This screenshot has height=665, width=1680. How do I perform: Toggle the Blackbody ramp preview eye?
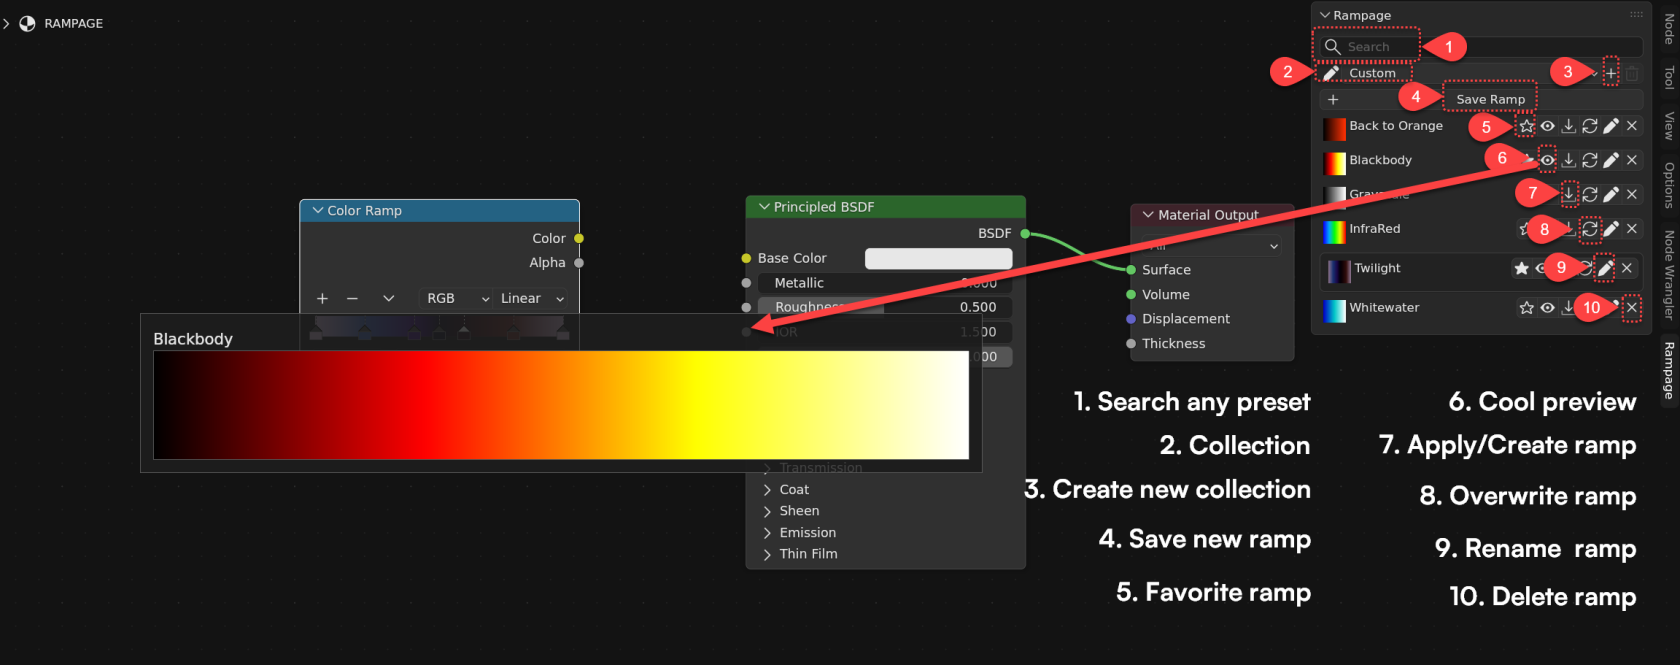click(x=1547, y=160)
